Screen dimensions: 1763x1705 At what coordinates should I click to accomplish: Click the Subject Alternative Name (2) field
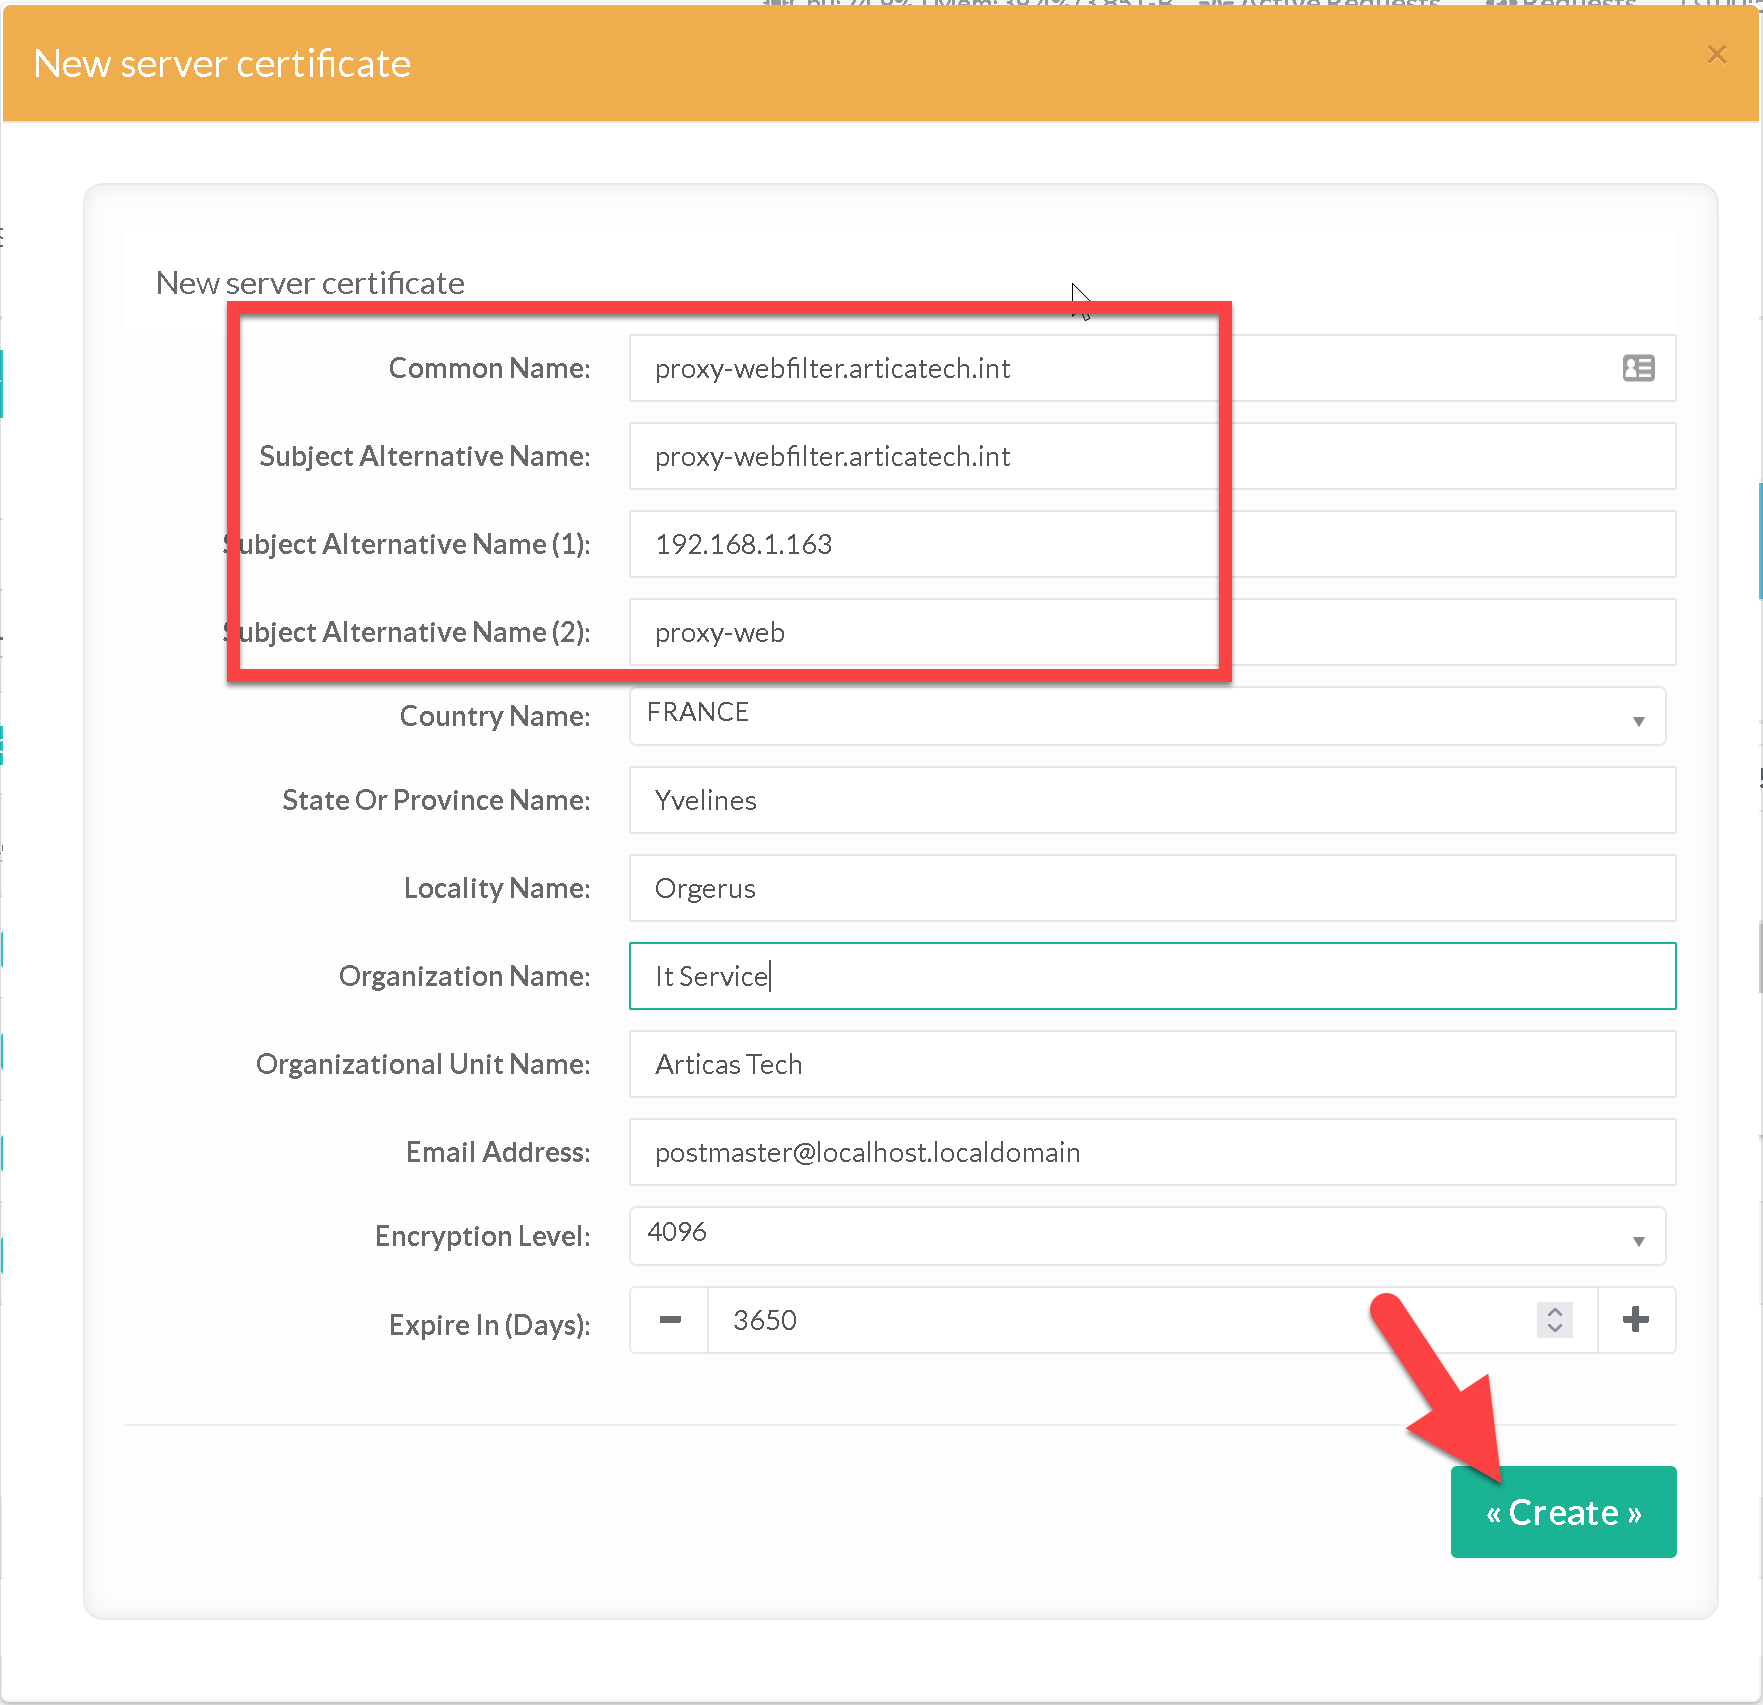click(1150, 632)
